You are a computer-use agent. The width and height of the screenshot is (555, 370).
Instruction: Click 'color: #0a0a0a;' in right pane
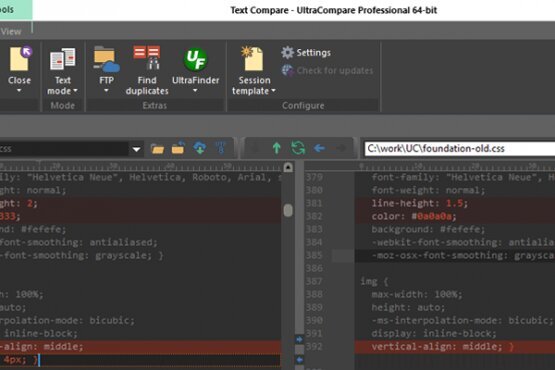pyautogui.click(x=414, y=216)
